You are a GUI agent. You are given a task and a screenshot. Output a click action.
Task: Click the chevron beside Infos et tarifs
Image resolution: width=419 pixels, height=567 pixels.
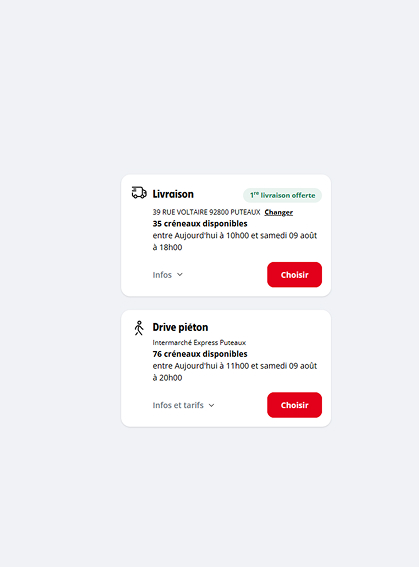click(x=211, y=405)
